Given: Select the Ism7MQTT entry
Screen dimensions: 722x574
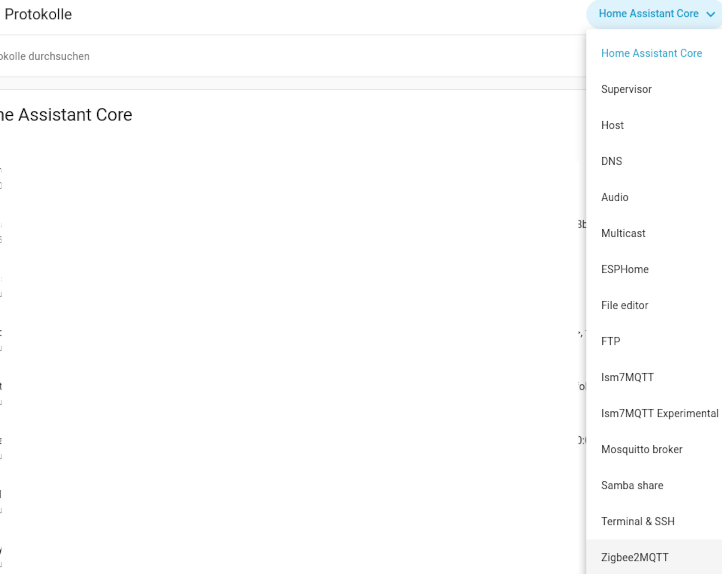Looking at the screenshot, I should 627,377.
